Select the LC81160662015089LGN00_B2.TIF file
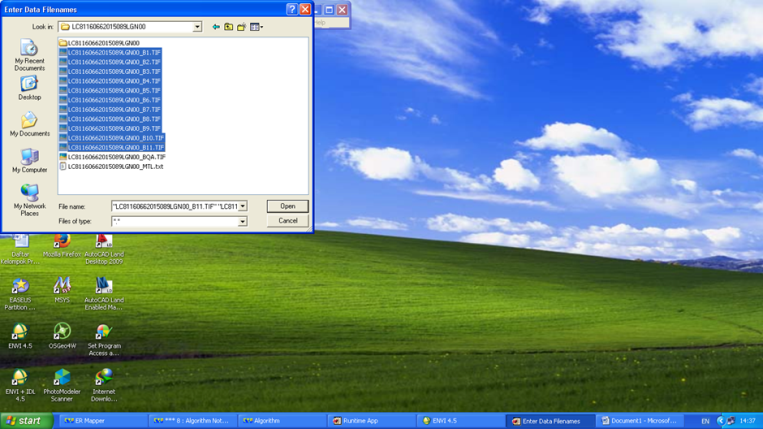The image size is (763, 429). pos(110,62)
